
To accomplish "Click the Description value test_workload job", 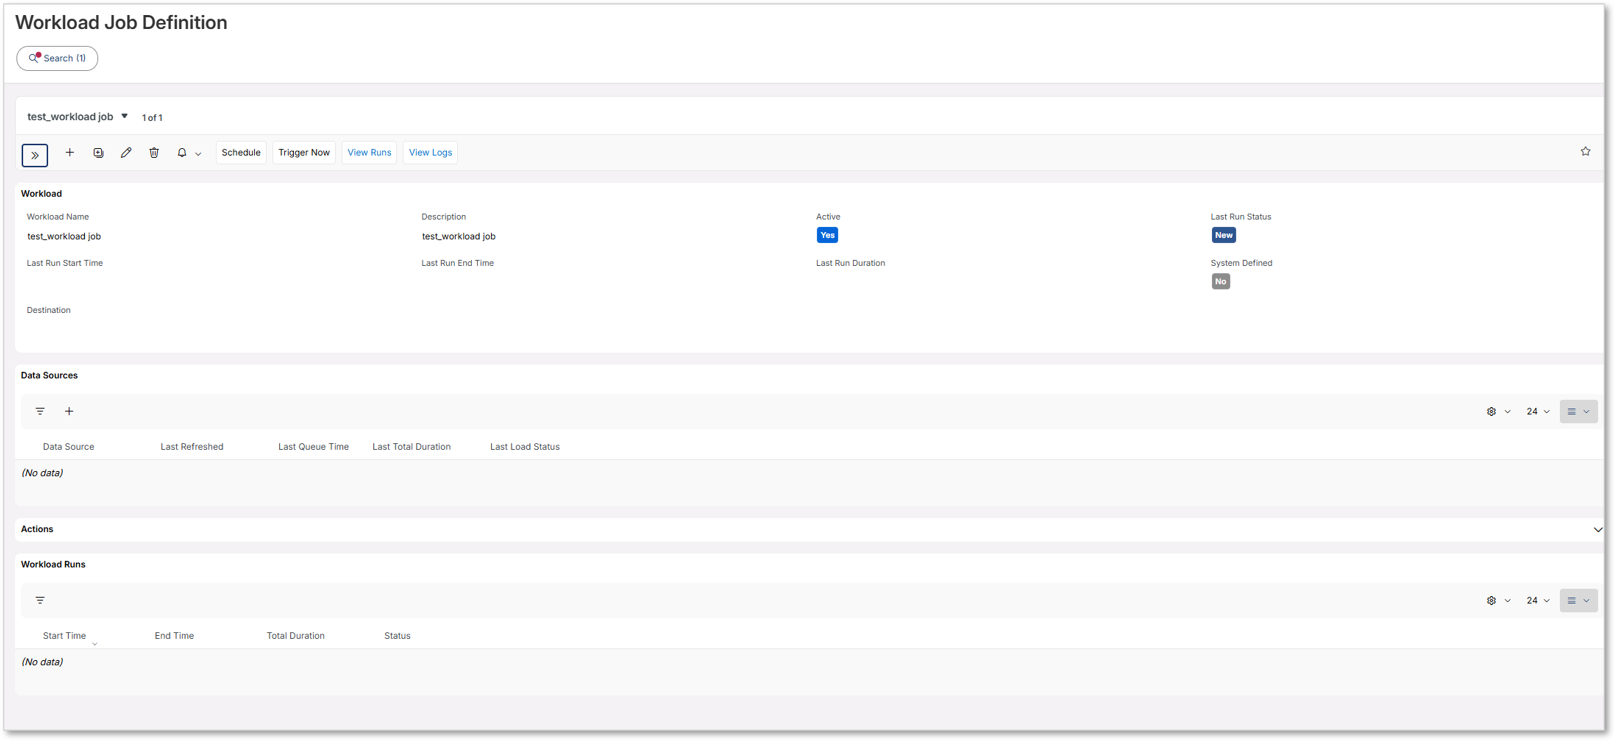I will pyautogui.click(x=458, y=237).
